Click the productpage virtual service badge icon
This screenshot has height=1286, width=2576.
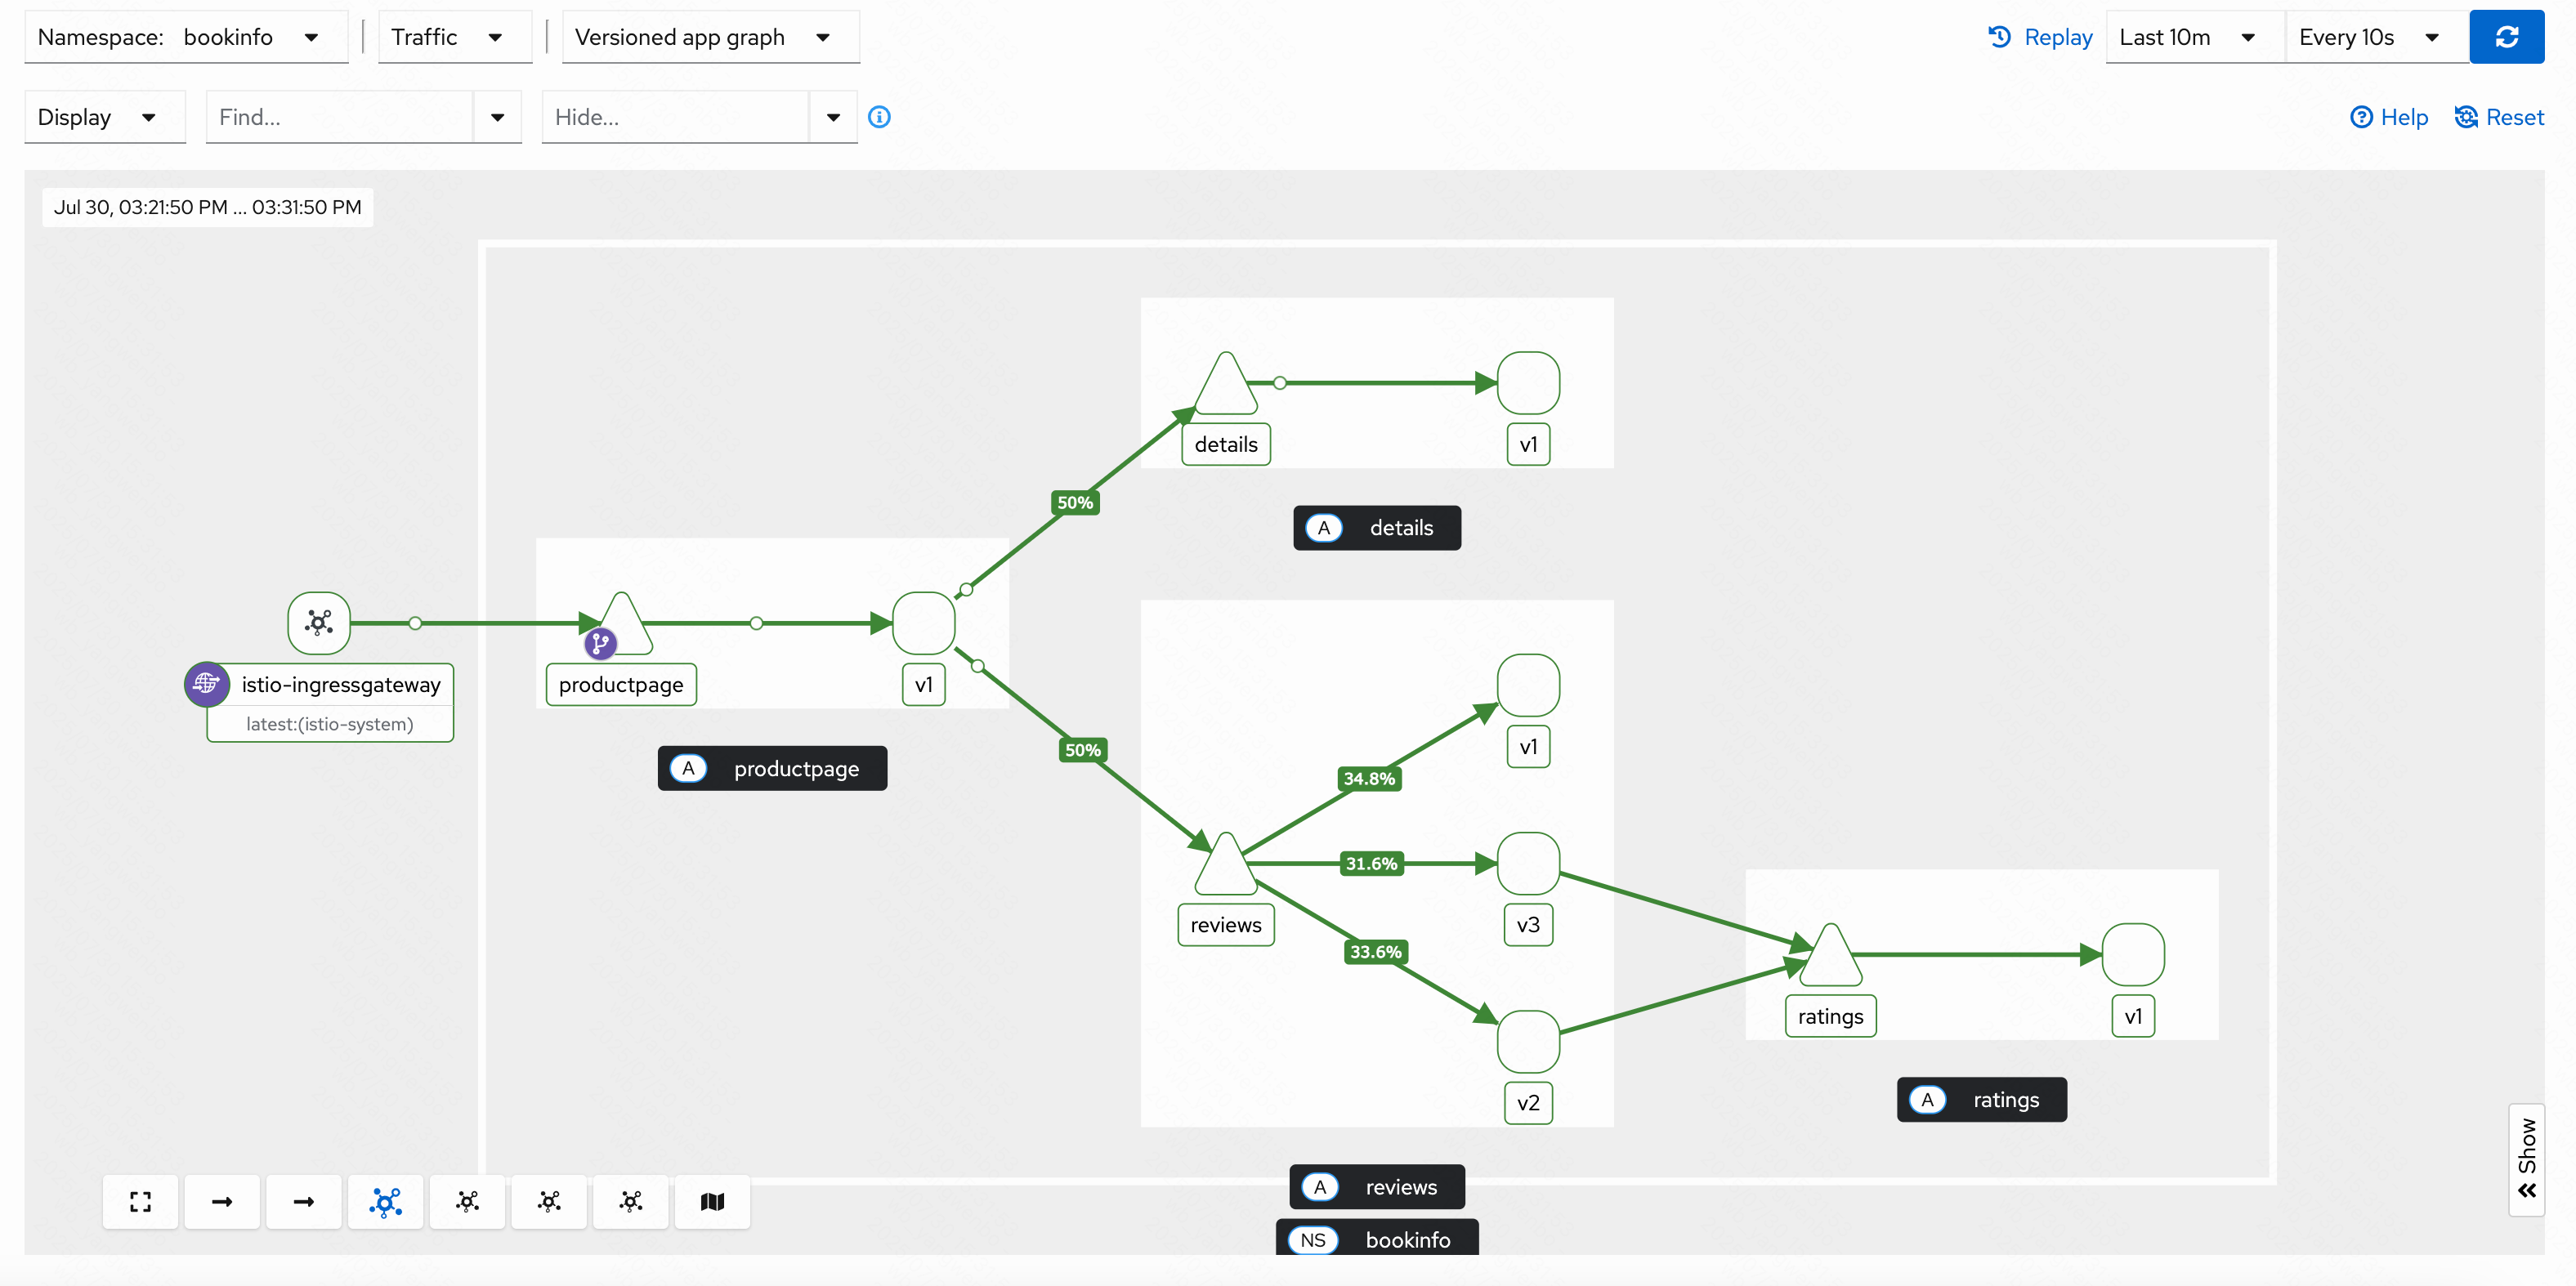[600, 643]
